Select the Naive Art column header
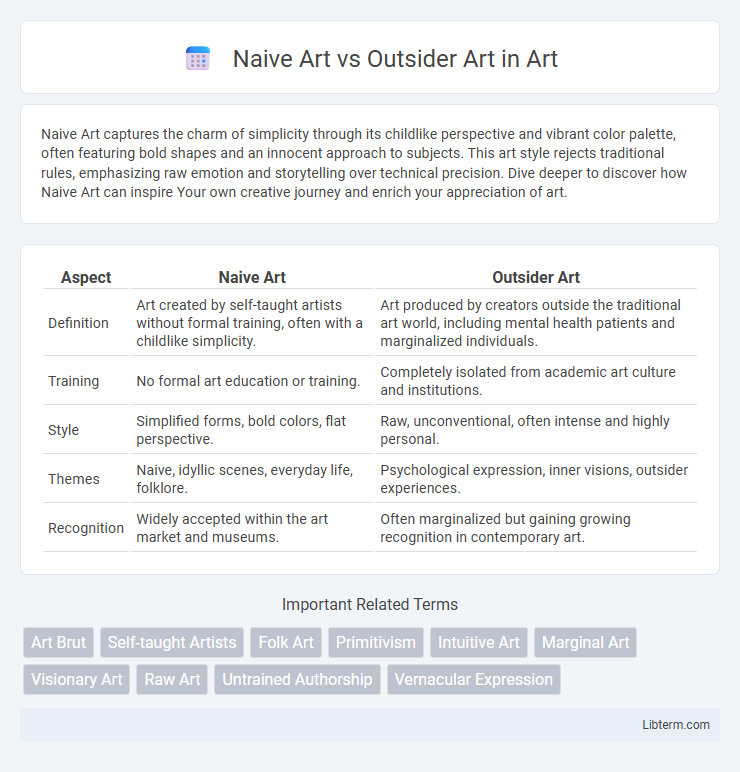This screenshot has width=740, height=772. 252,277
